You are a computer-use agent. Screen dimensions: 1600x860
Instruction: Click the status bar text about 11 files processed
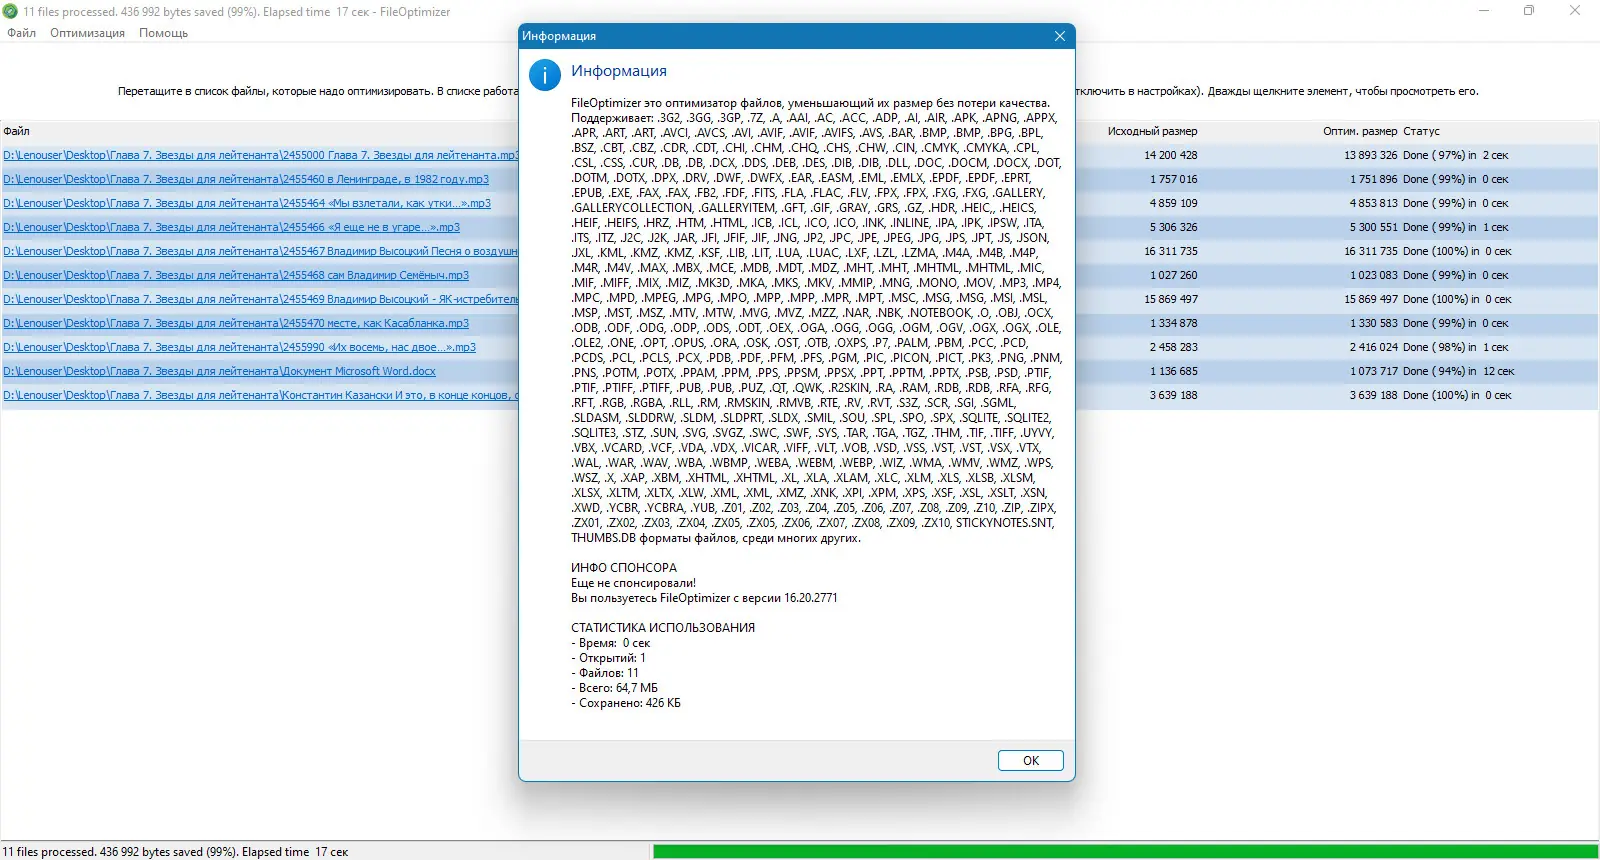point(175,852)
